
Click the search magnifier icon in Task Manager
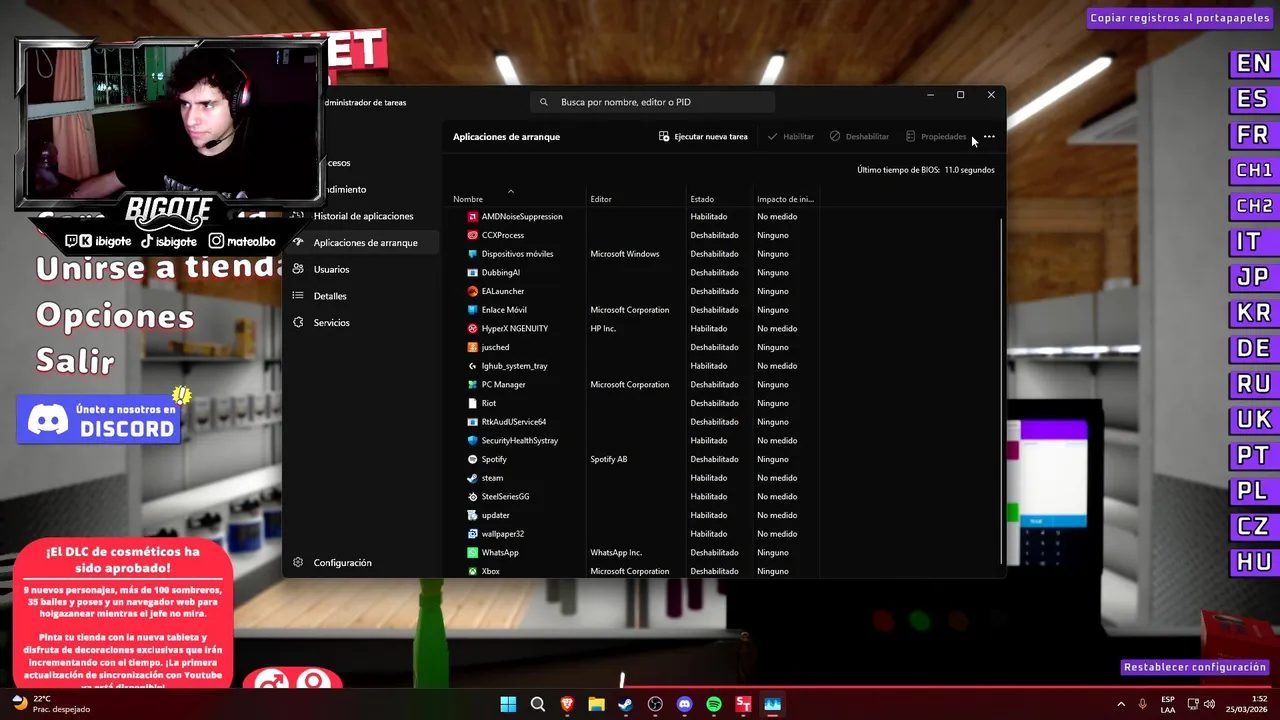(x=544, y=102)
